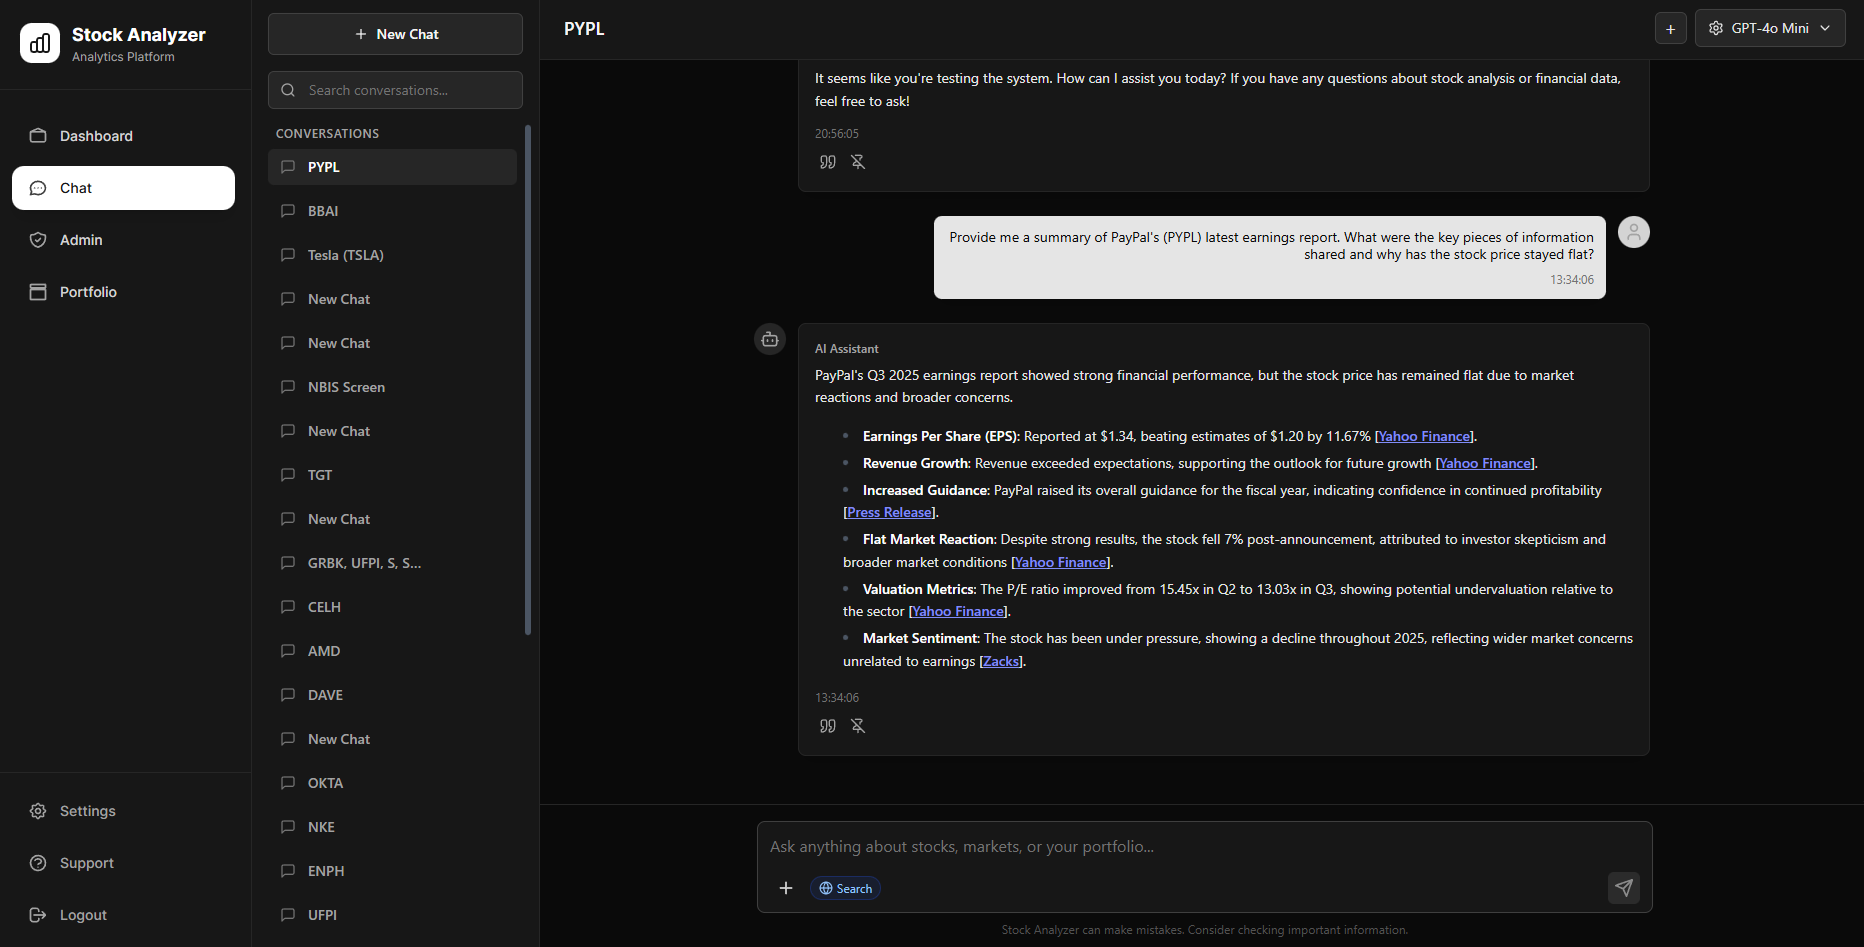The width and height of the screenshot is (1864, 947).
Task: Click the plus button beside the model selector
Action: click(x=1670, y=29)
